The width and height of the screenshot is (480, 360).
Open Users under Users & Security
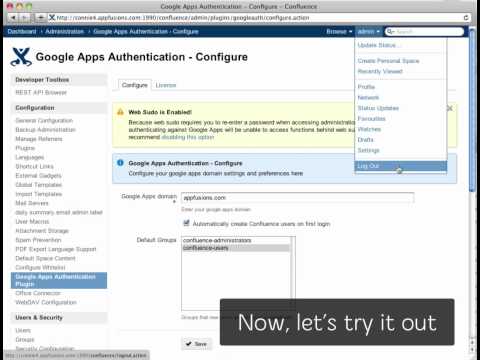pos(23,331)
